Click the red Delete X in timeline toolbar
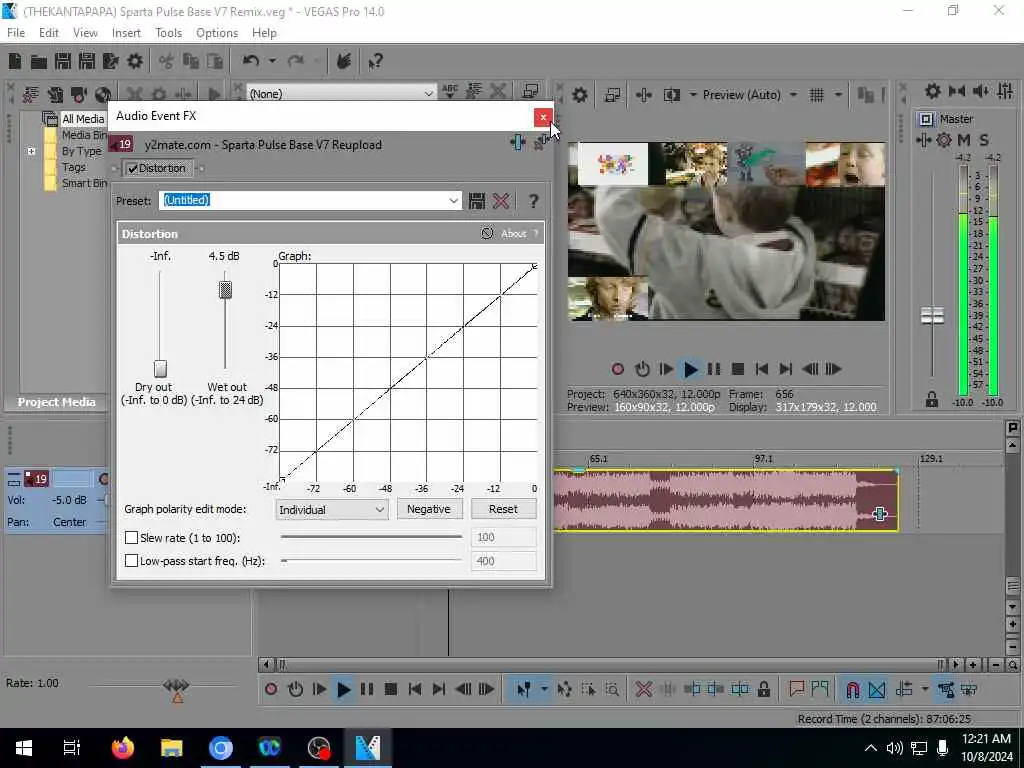Viewport: 1024px width, 768px height. (x=643, y=689)
